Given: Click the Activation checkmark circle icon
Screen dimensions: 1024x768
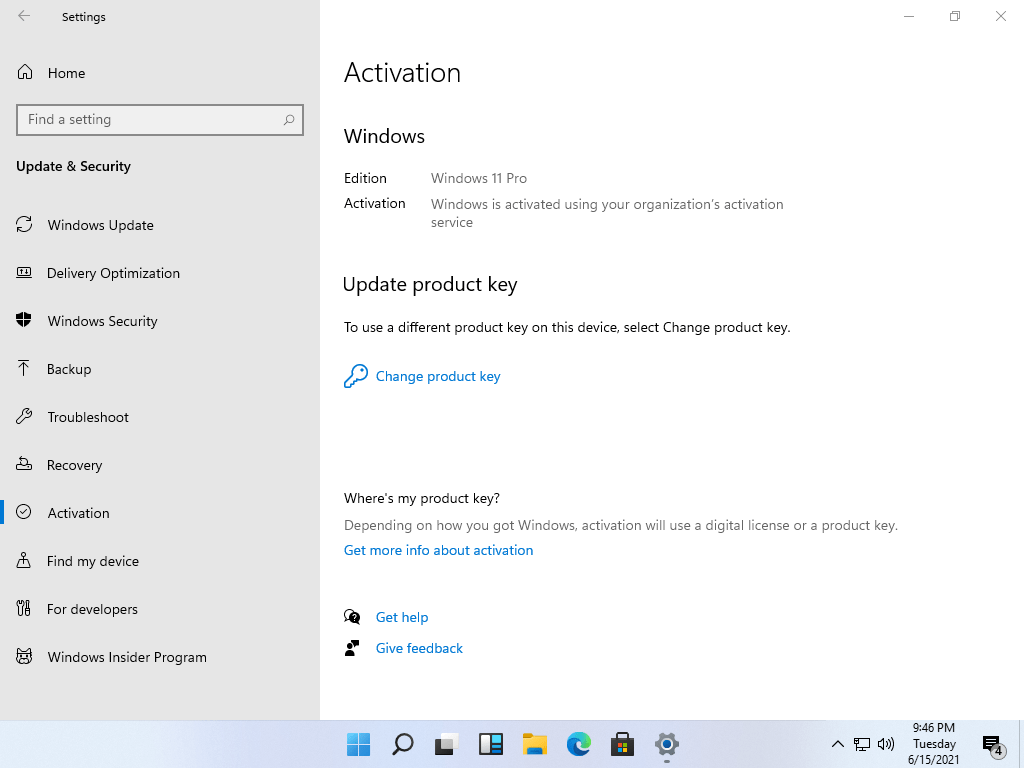Looking at the screenshot, I should (24, 512).
